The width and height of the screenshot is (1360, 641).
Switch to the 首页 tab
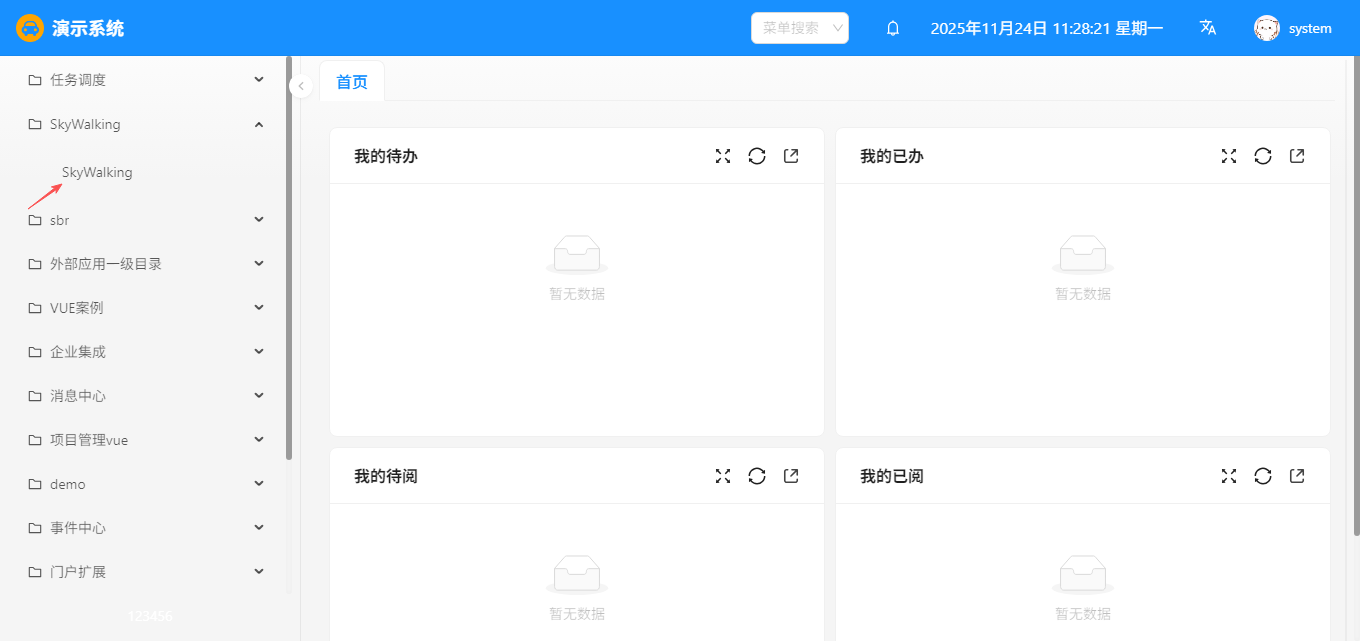(x=352, y=82)
